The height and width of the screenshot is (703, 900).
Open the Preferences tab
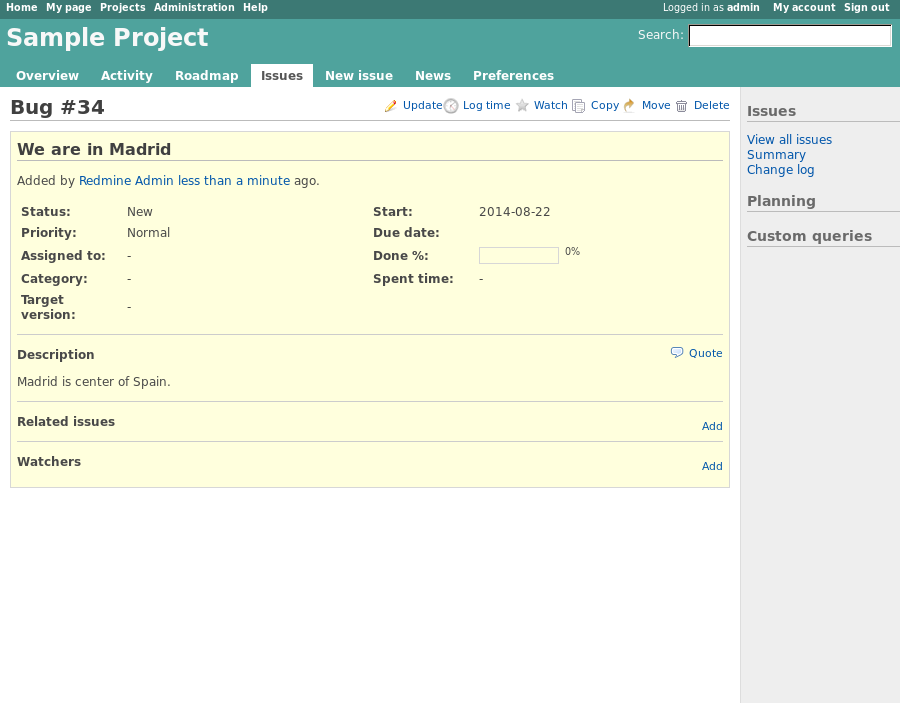(x=513, y=76)
